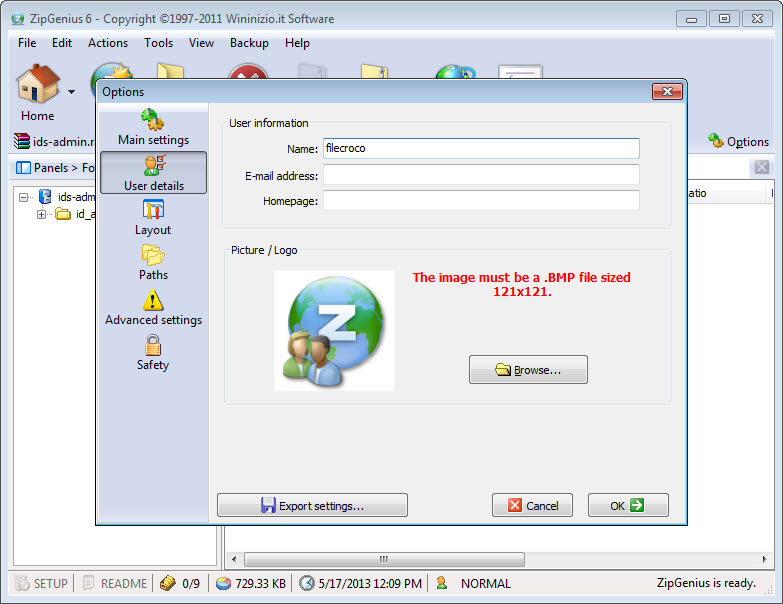Click the Export settings button
The height and width of the screenshot is (604, 783).
coord(313,506)
